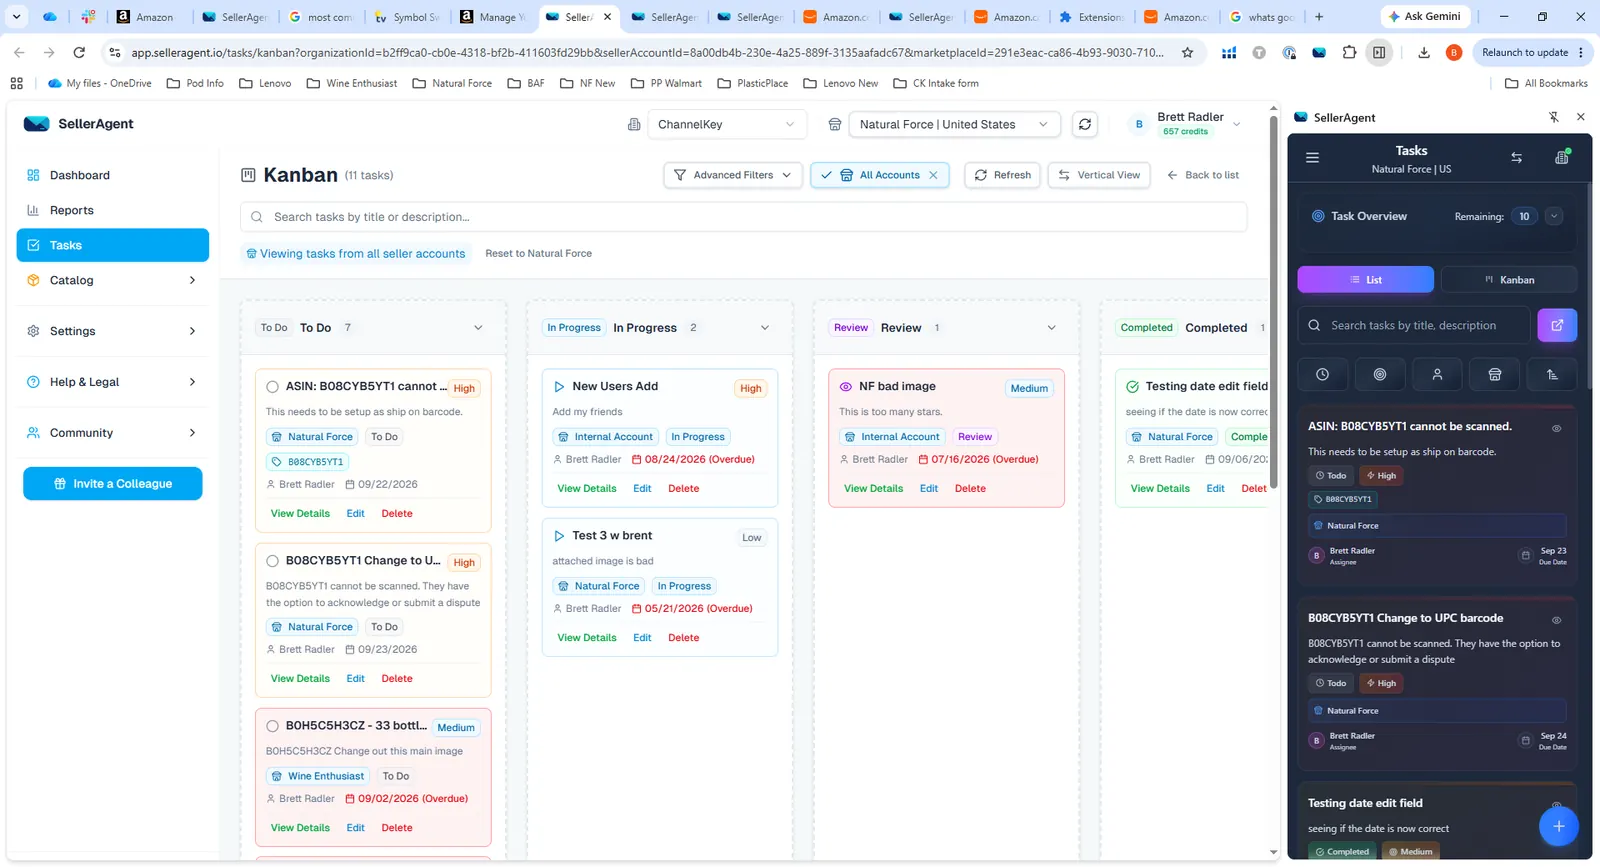This screenshot has width=1600, height=867.
Task: Check circle on B0H5C5H3CZ - 33 bottl... task
Action: [x=272, y=726]
